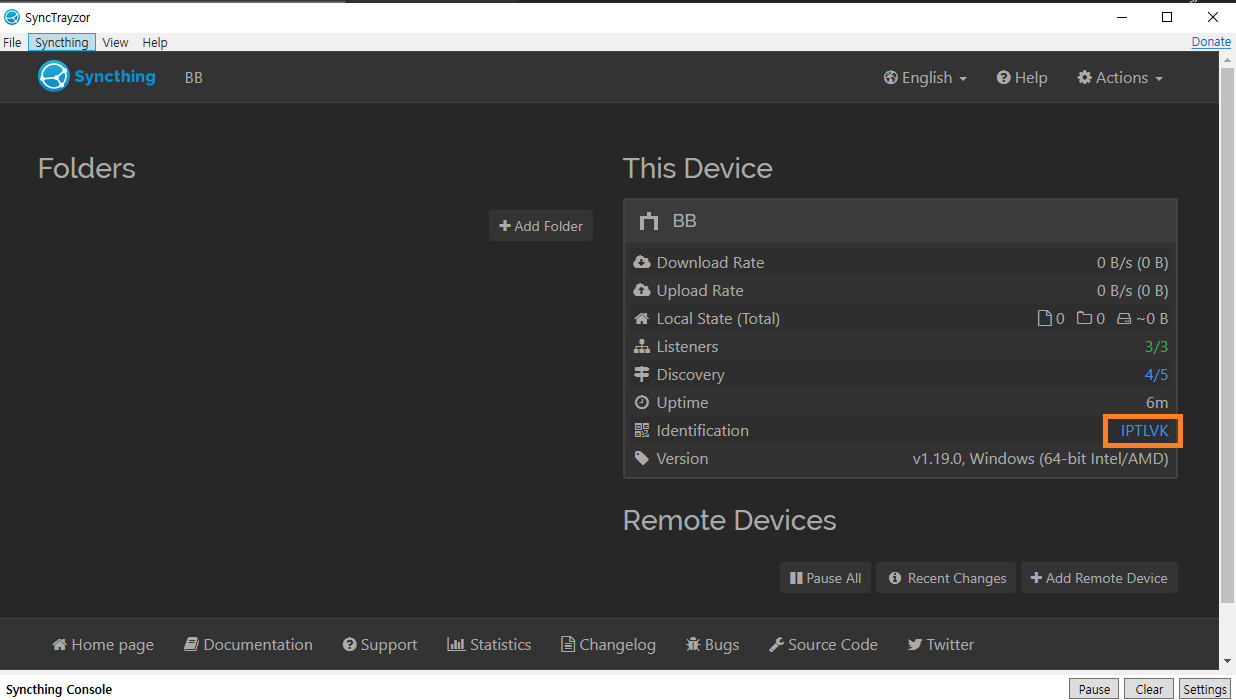
Task: Click the Pause All button
Action: coord(825,578)
